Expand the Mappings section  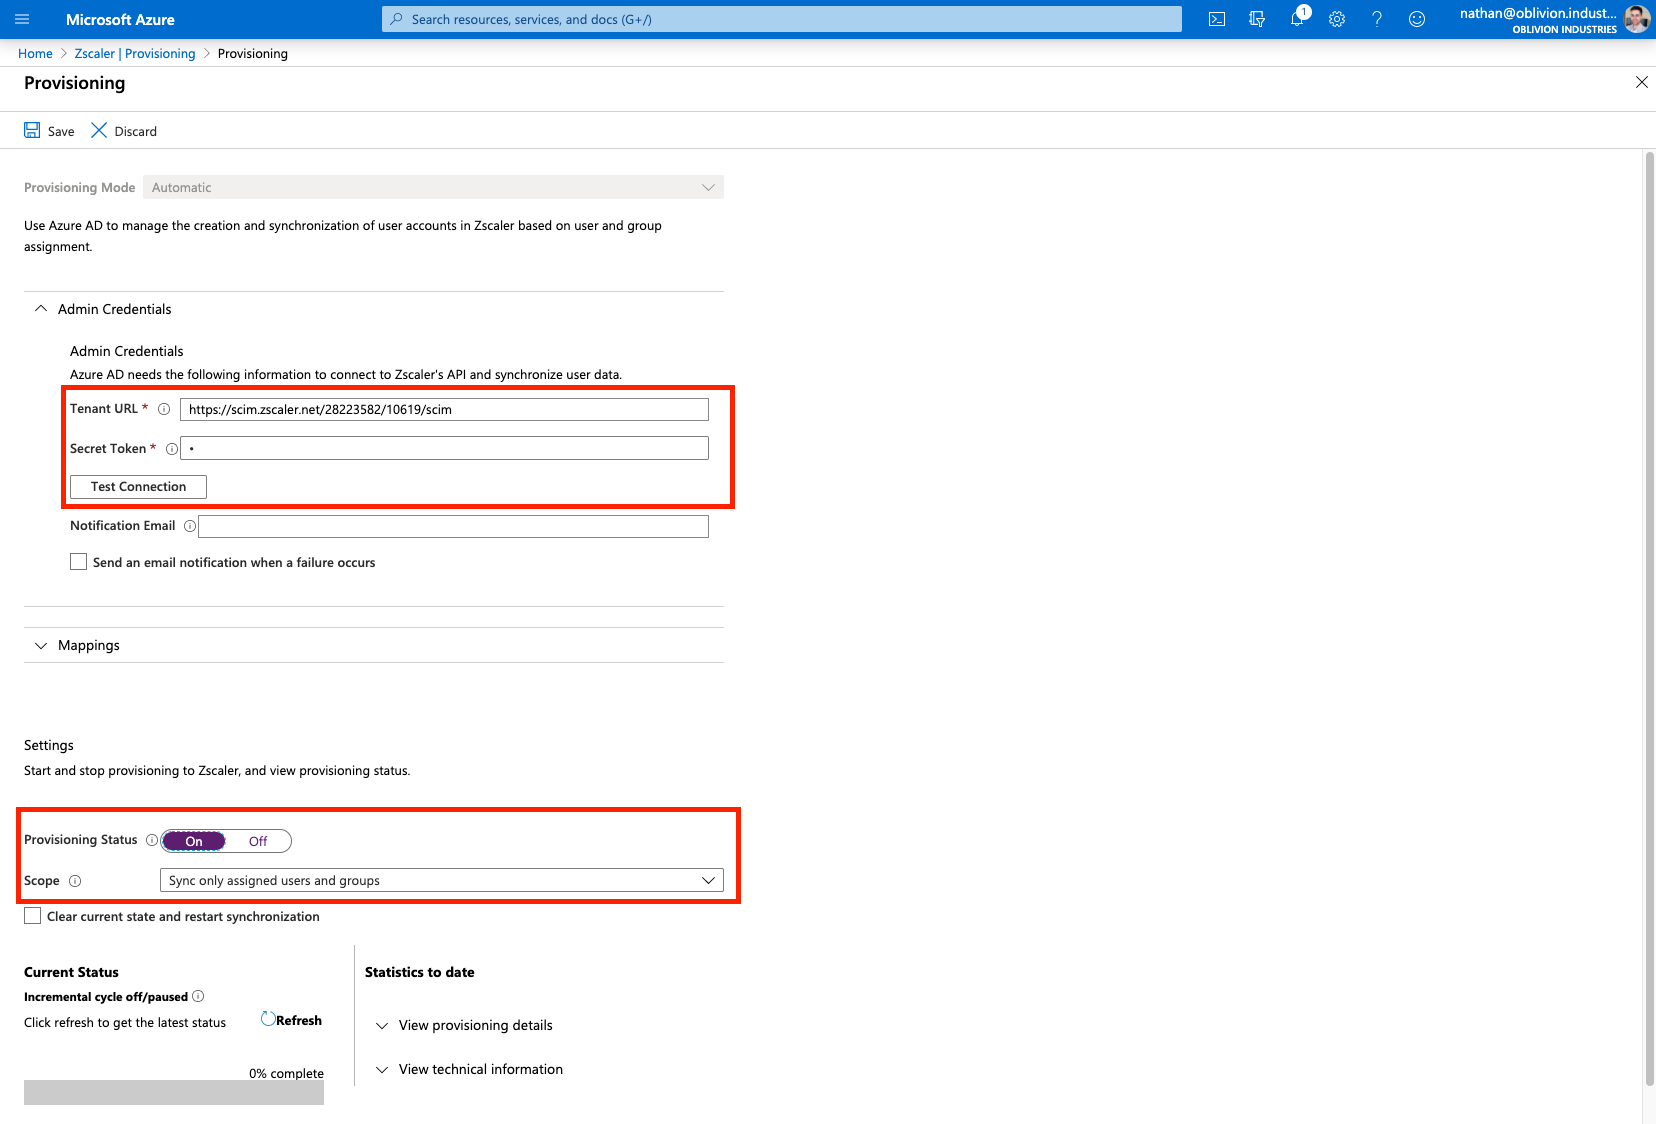point(88,645)
